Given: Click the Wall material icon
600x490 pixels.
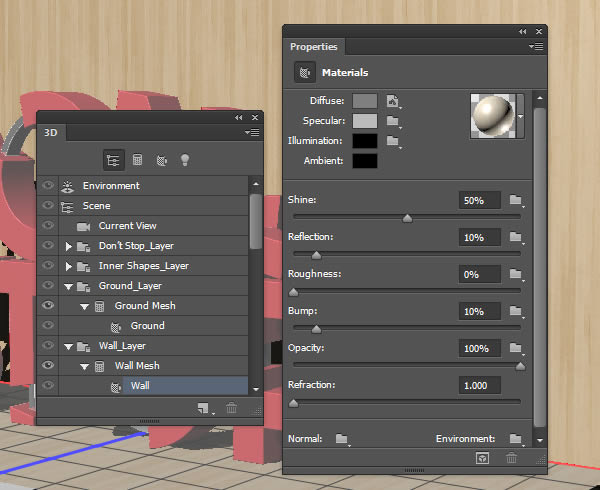Looking at the screenshot, I should (116, 387).
